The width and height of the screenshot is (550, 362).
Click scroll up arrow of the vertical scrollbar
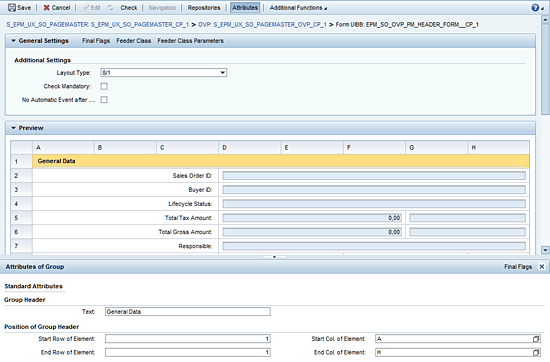(x=545, y=20)
